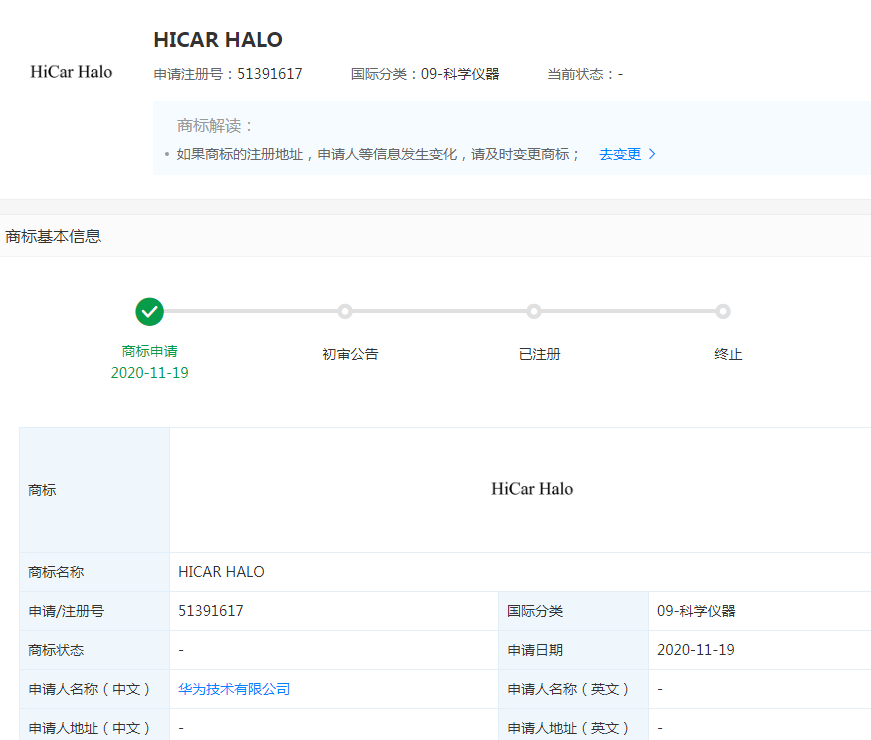Click table value HICAR HALO
This screenshot has width=871, height=740.
221,572
